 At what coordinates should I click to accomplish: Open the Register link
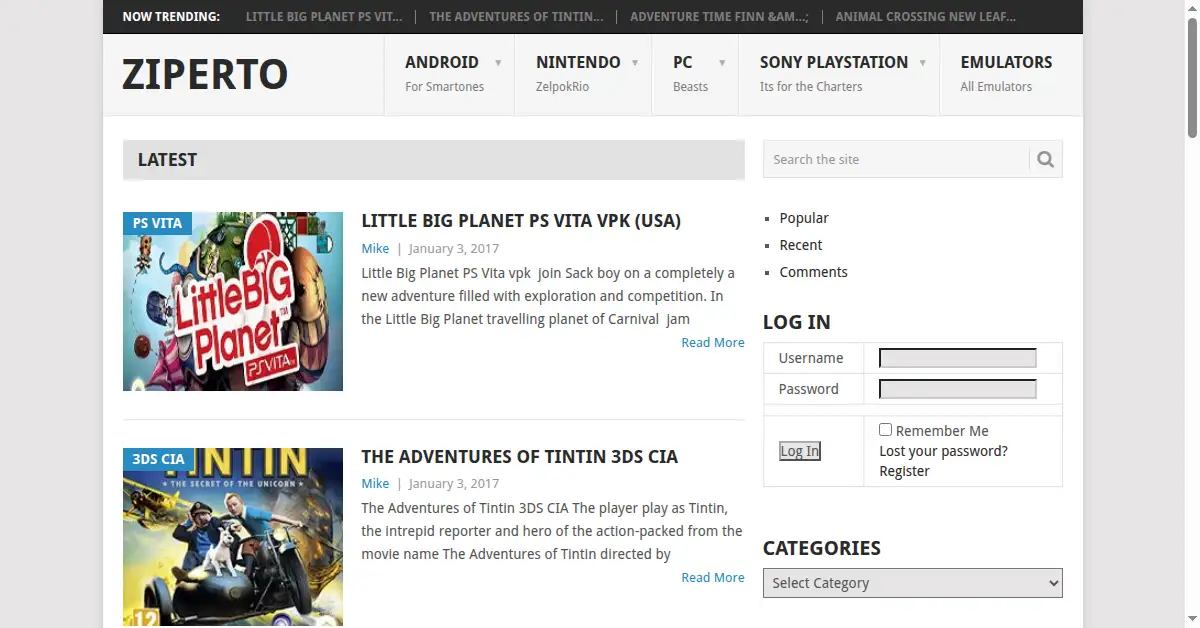(904, 471)
